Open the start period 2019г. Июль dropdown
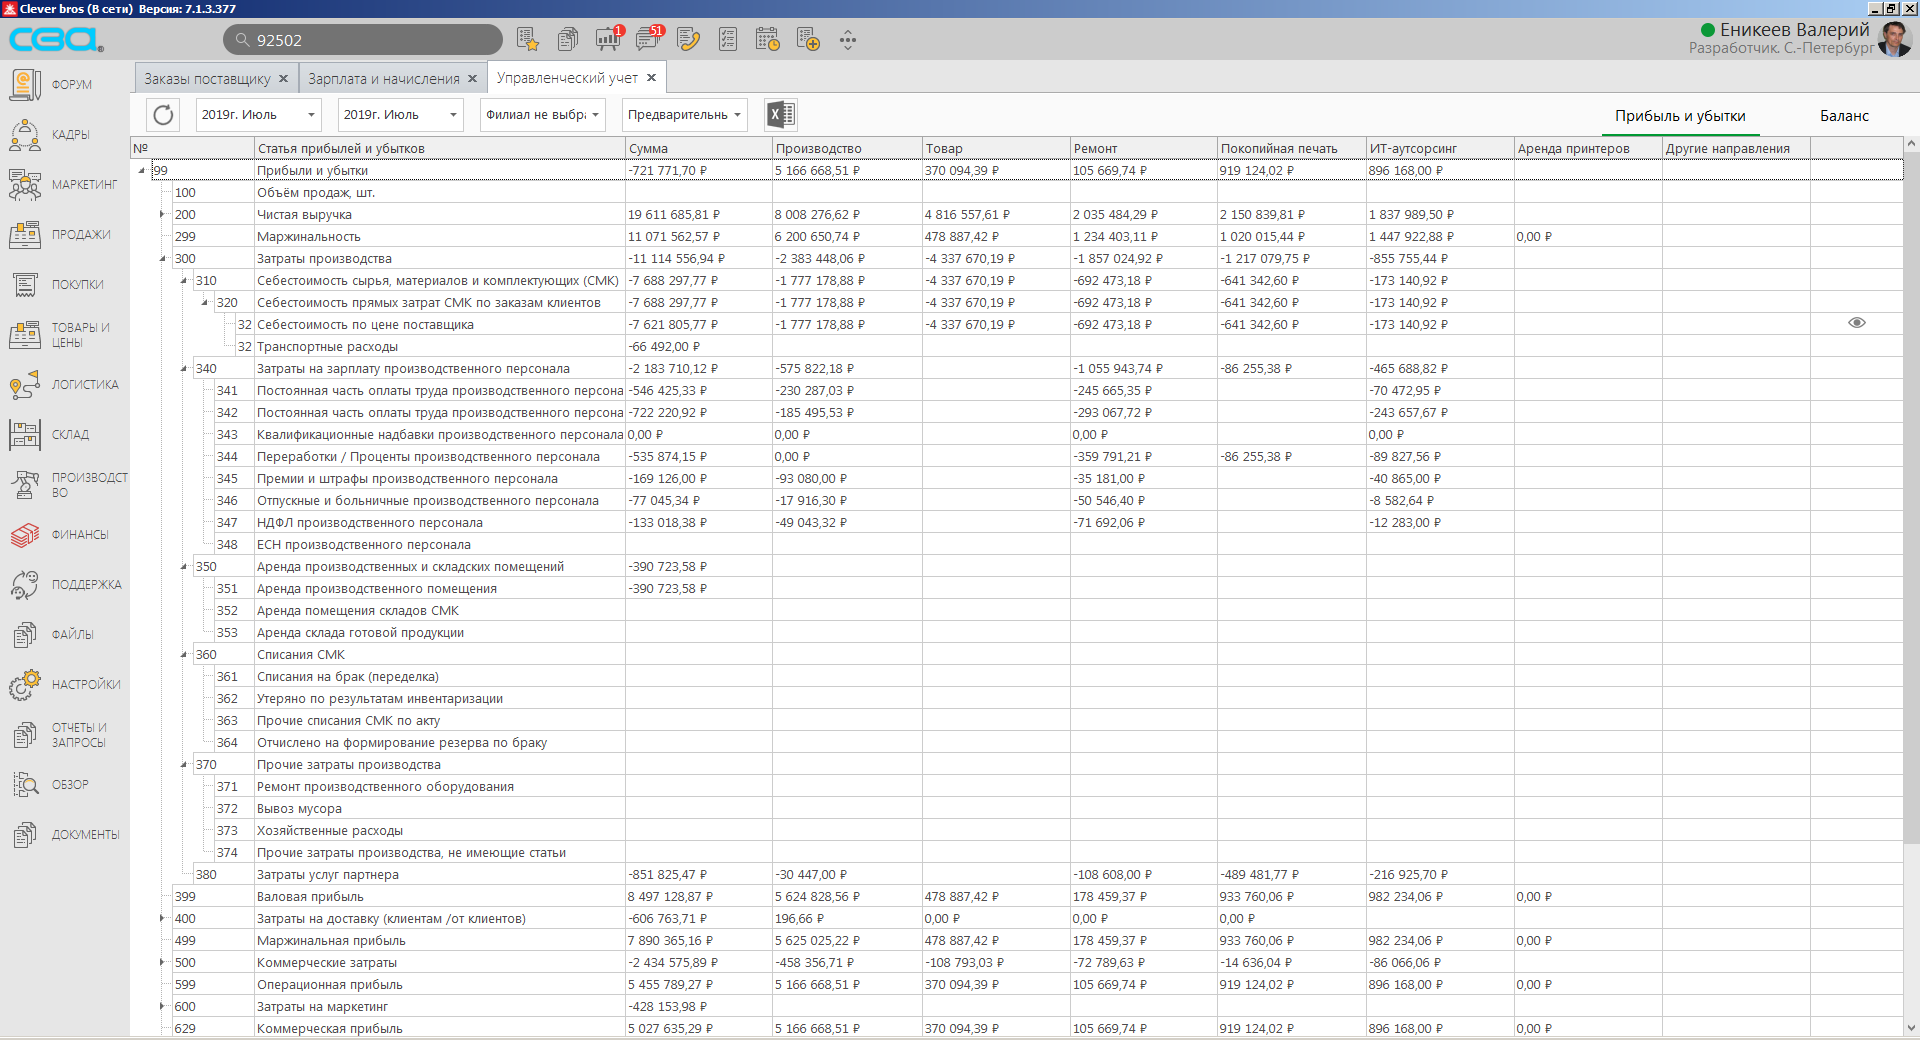Viewport: 1920px width, 1040px height. [258, 115]
